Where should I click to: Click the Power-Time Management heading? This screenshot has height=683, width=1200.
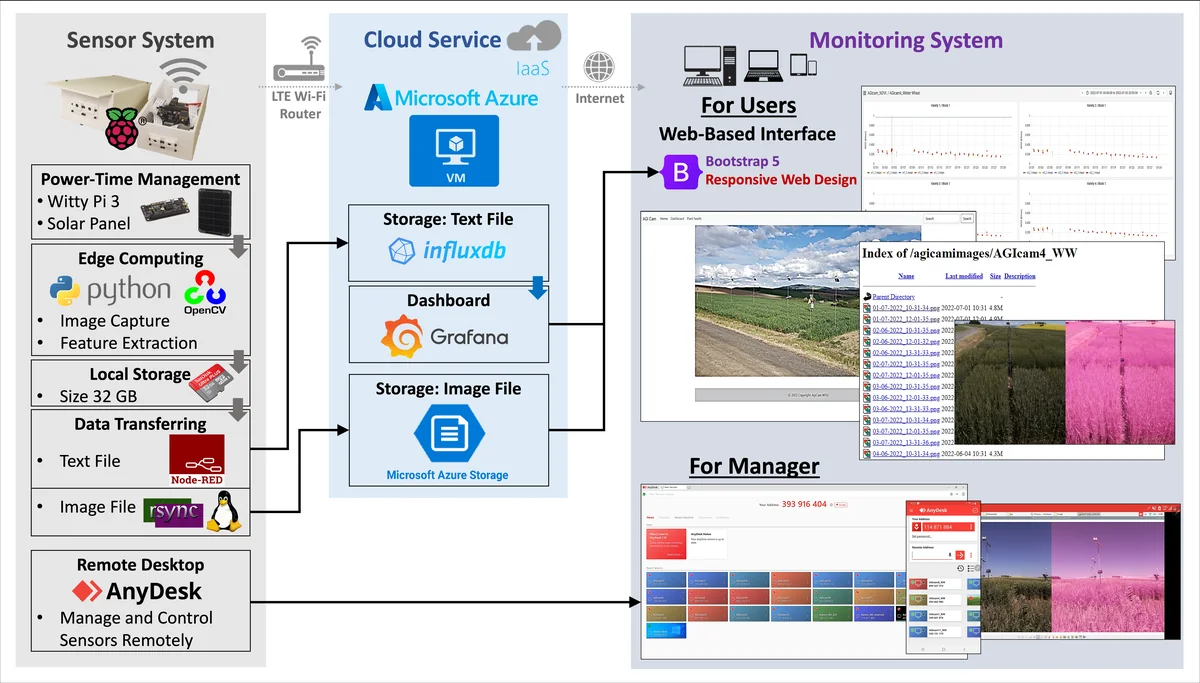[140, 180]
